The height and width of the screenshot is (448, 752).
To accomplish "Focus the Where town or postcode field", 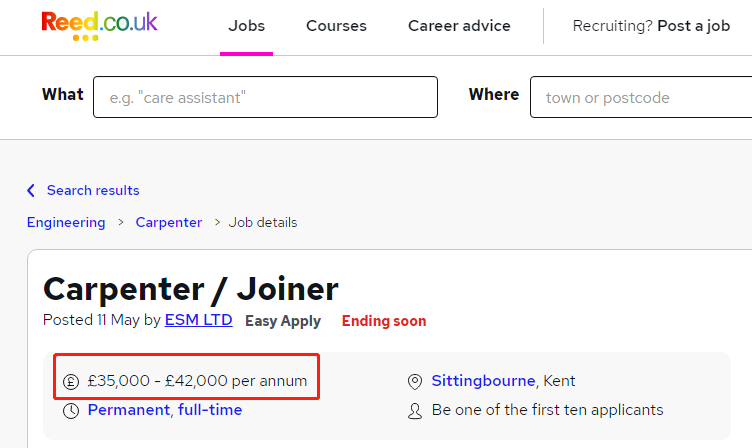I will coord(641,97).
